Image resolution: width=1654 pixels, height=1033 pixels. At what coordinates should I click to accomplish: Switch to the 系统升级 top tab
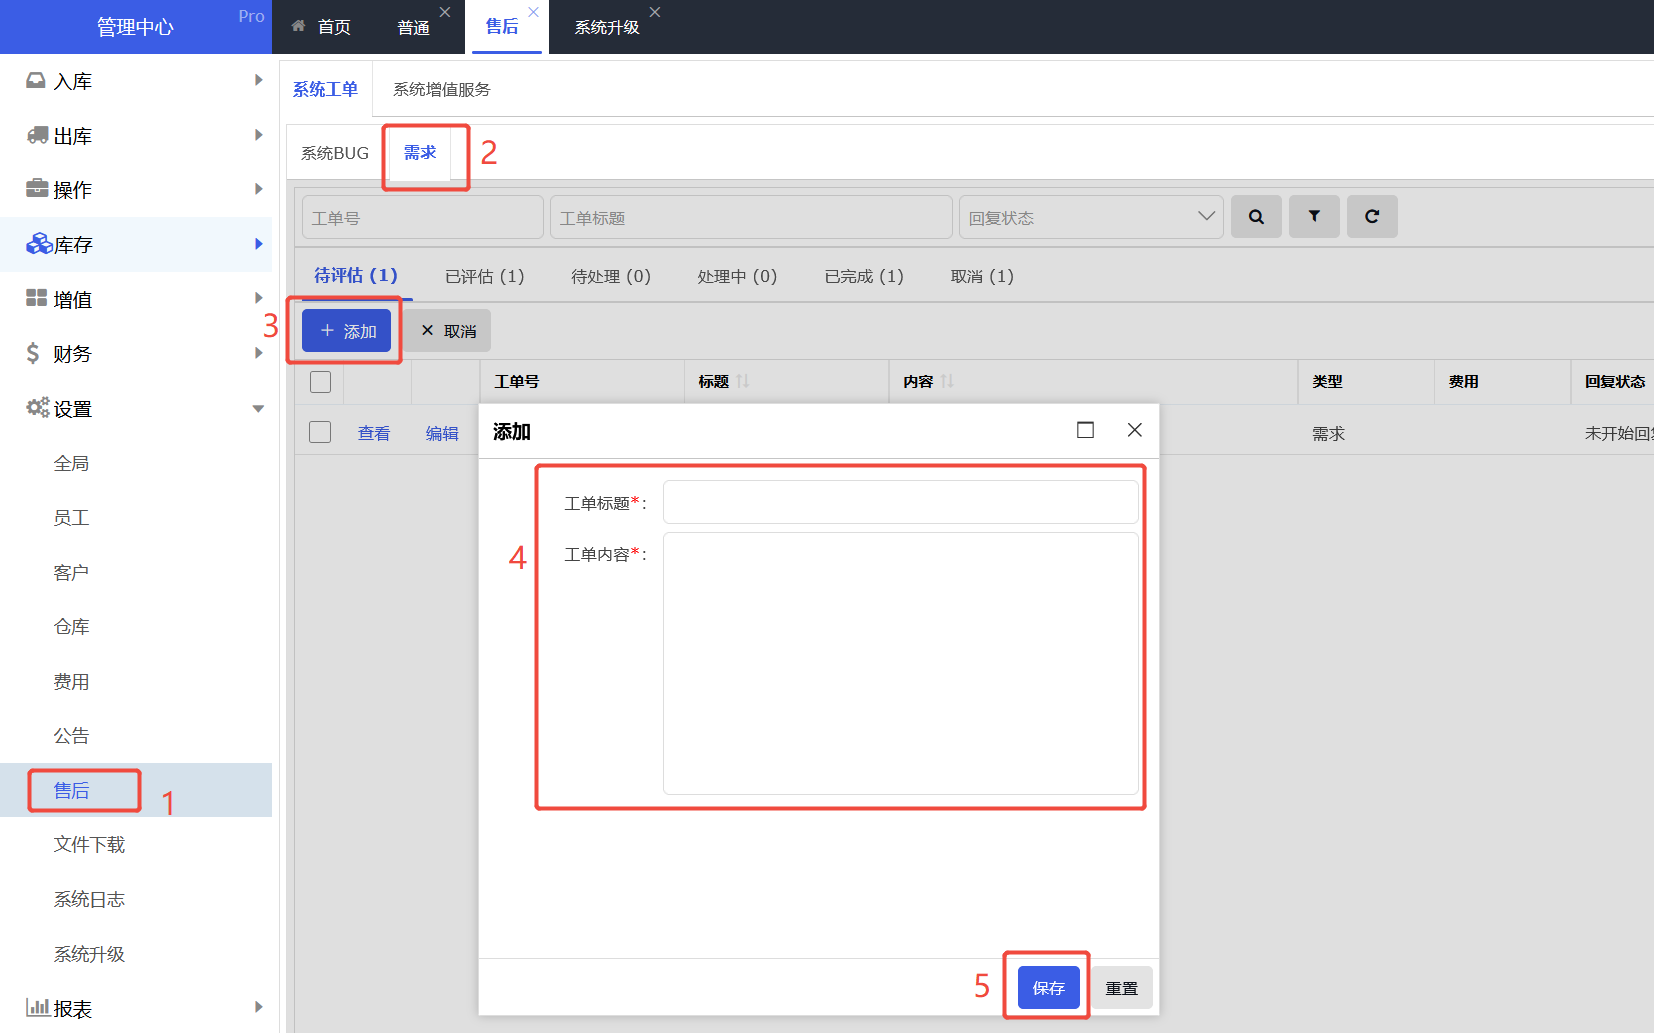tap(606, 27)
